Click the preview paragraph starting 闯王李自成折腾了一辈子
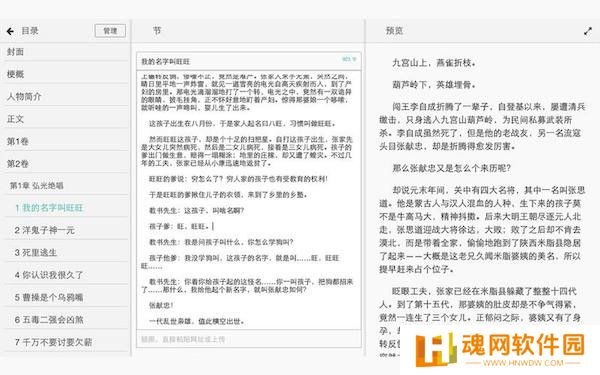 point(482,126)
